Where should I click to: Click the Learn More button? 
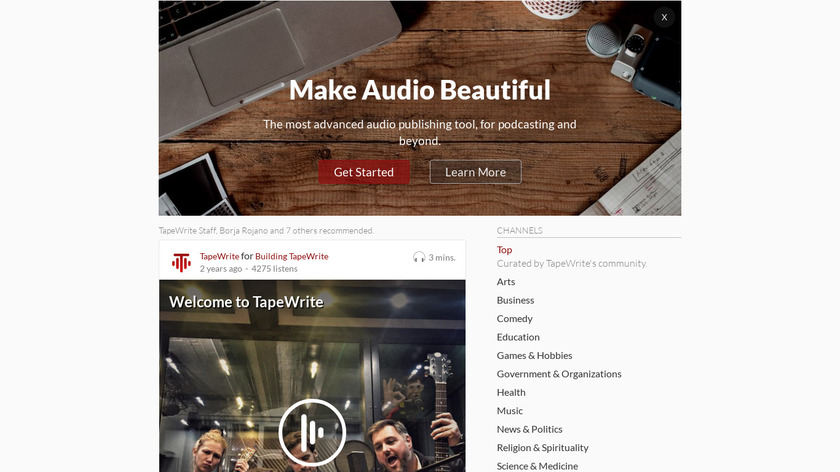click(x=475, y=172)
